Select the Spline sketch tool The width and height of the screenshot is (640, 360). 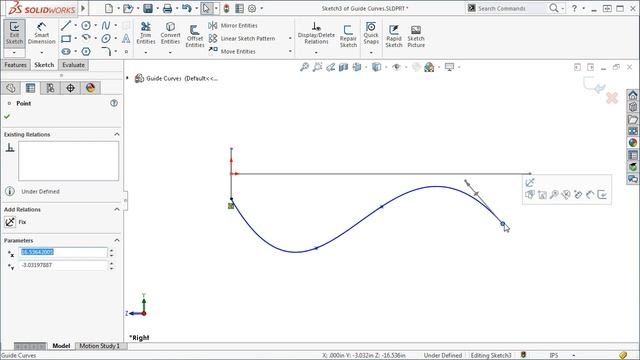point(105,26)
